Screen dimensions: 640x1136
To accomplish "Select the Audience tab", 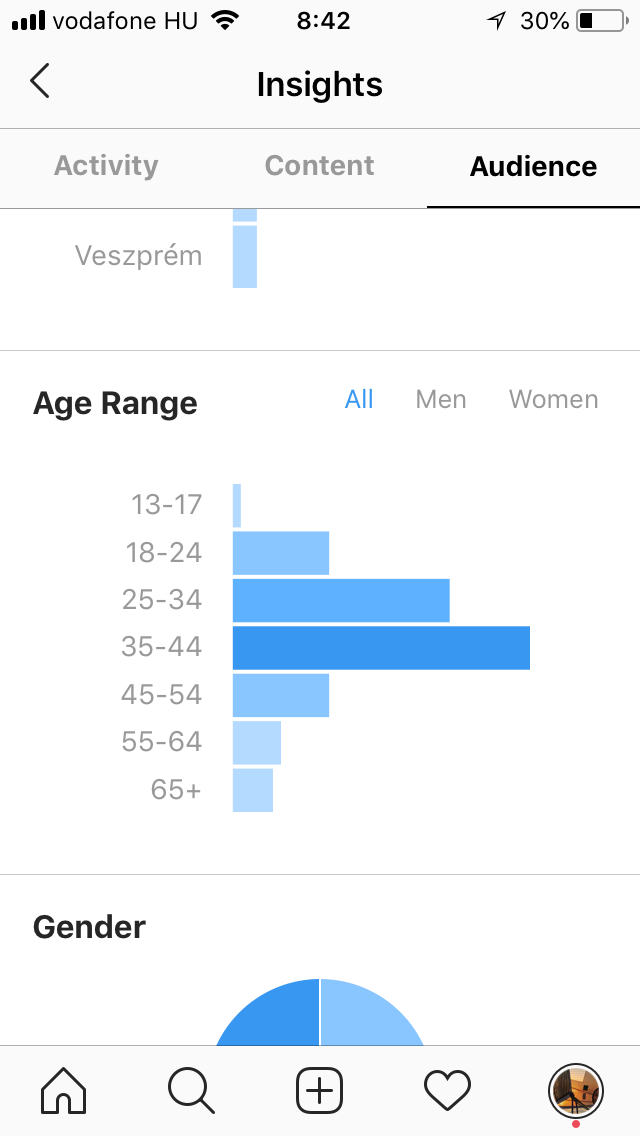I will (x=533, y=166).
